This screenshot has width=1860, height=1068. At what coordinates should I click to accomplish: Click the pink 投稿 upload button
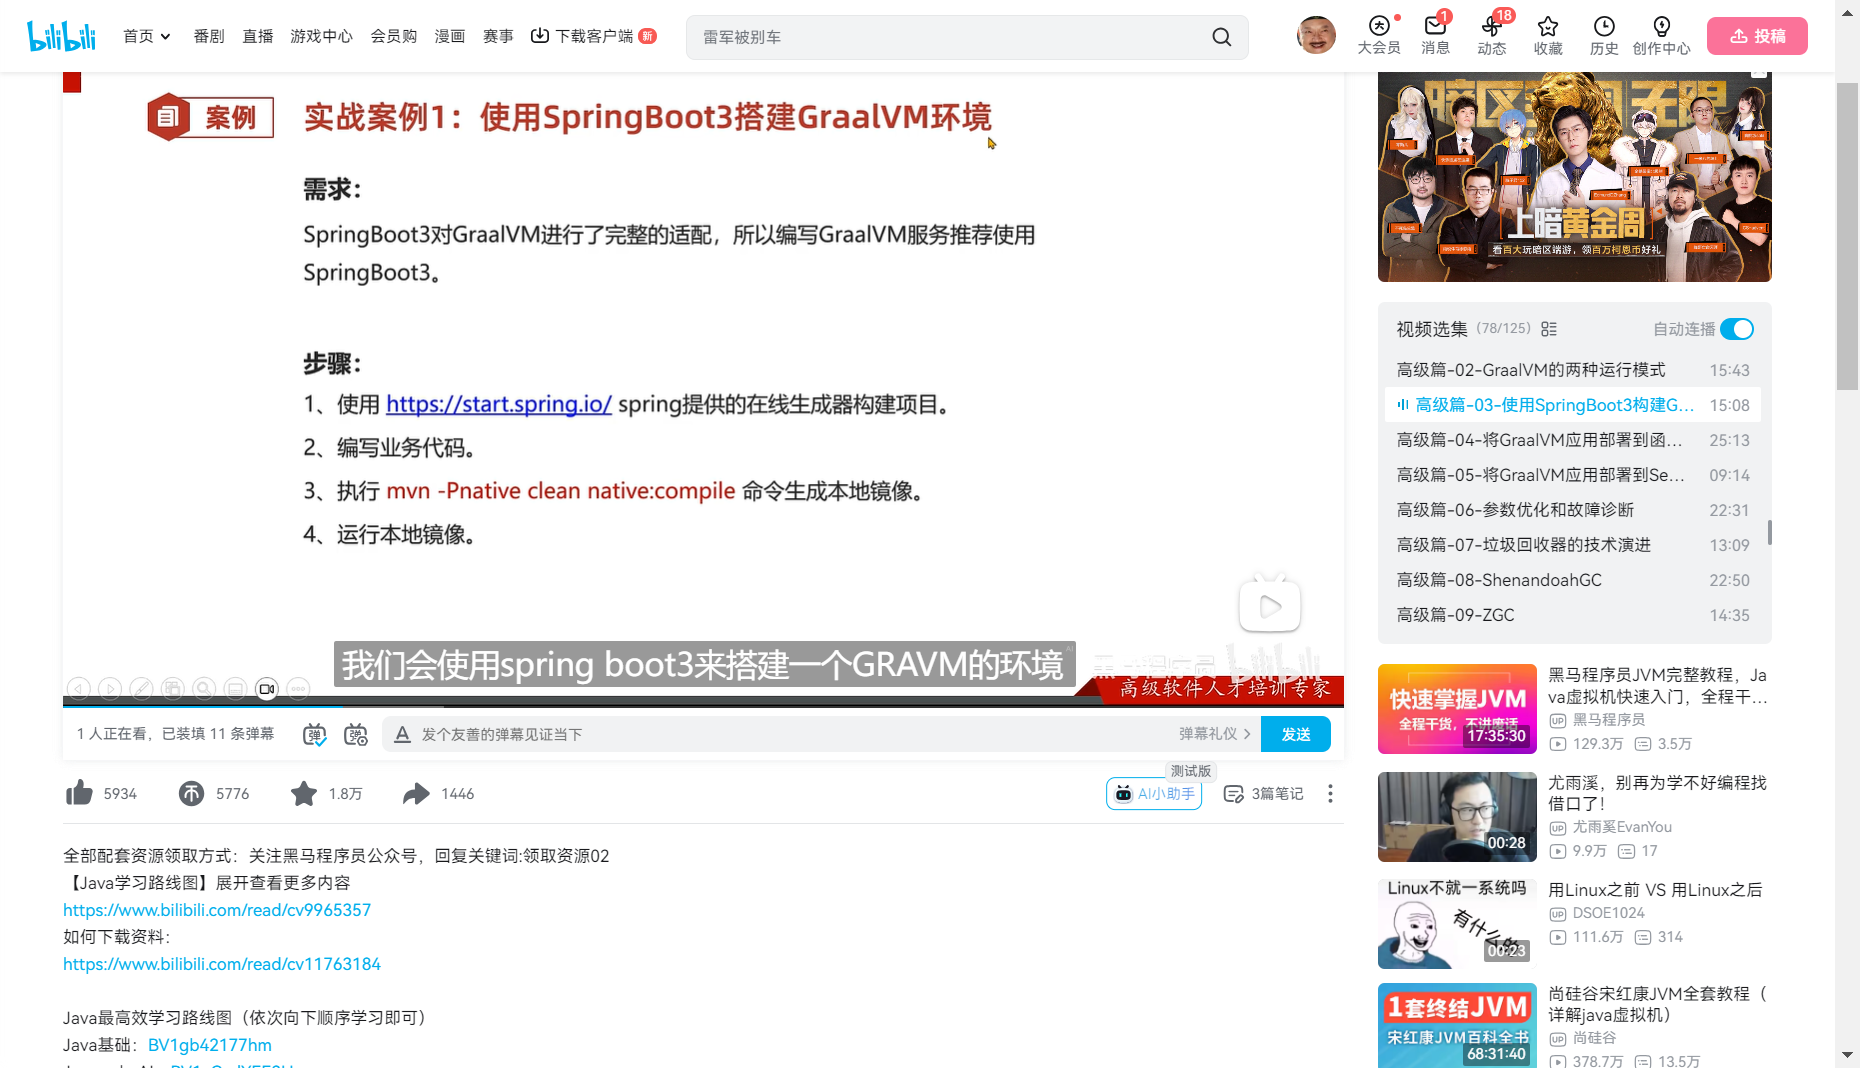click(1756, 35)
